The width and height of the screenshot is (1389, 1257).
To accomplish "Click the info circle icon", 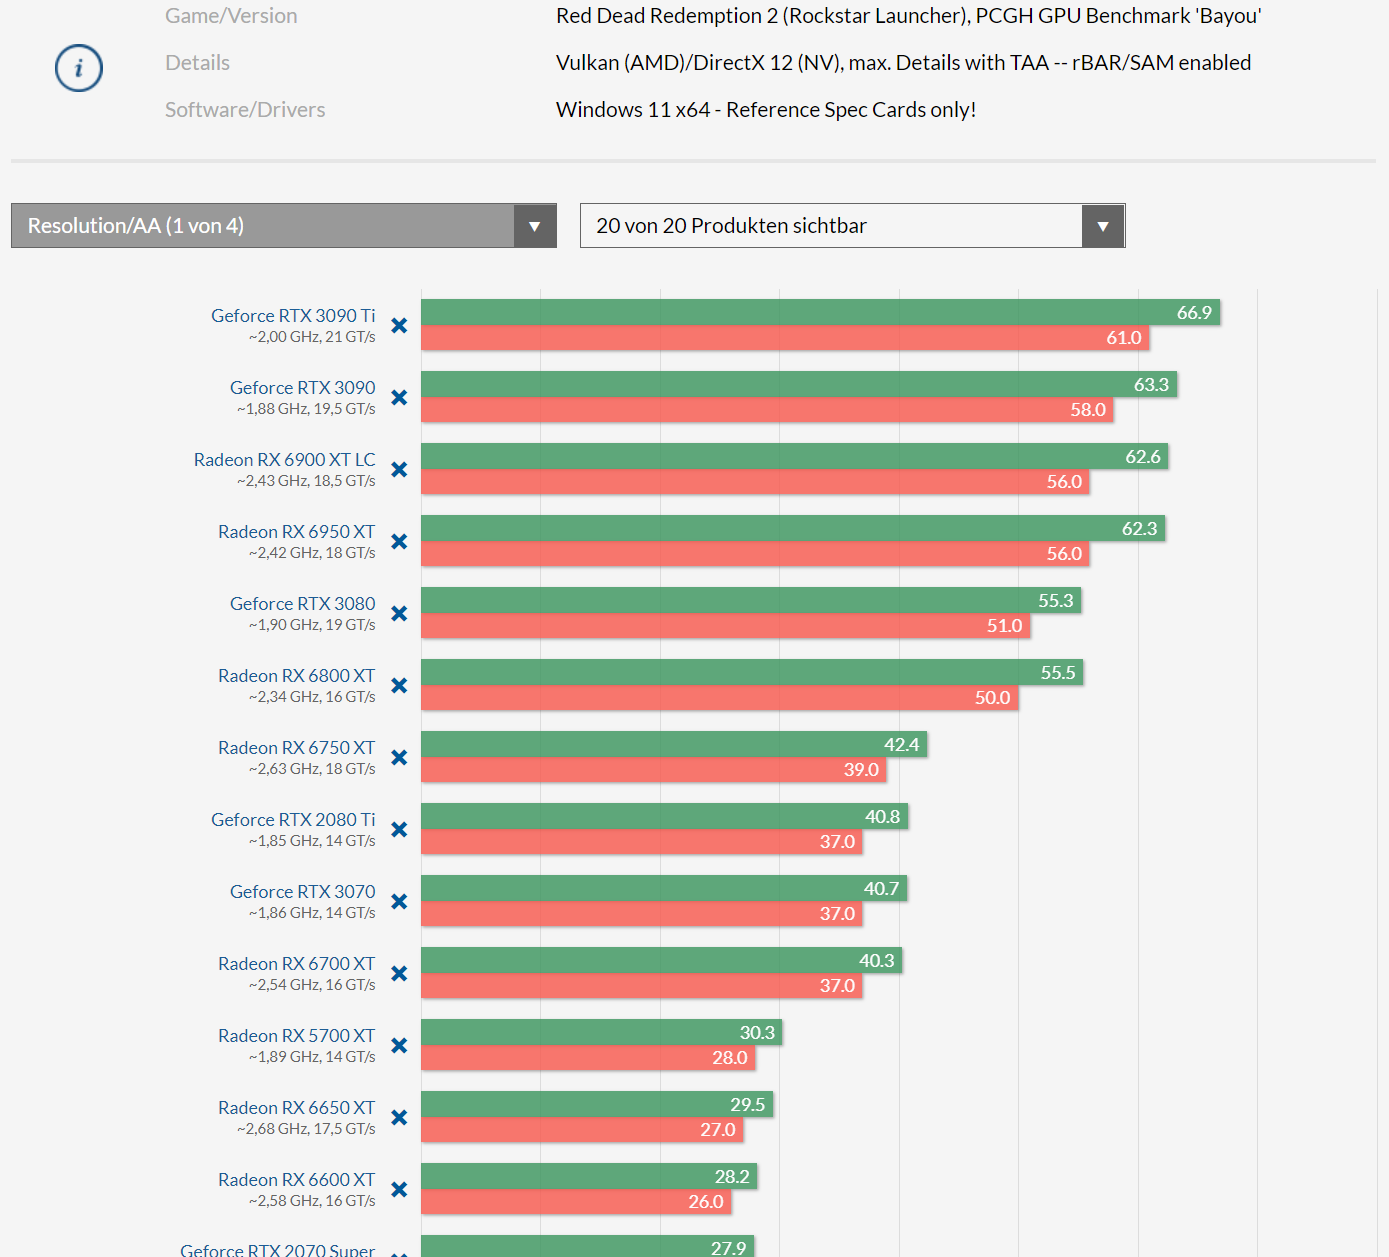I will [79, 68].
